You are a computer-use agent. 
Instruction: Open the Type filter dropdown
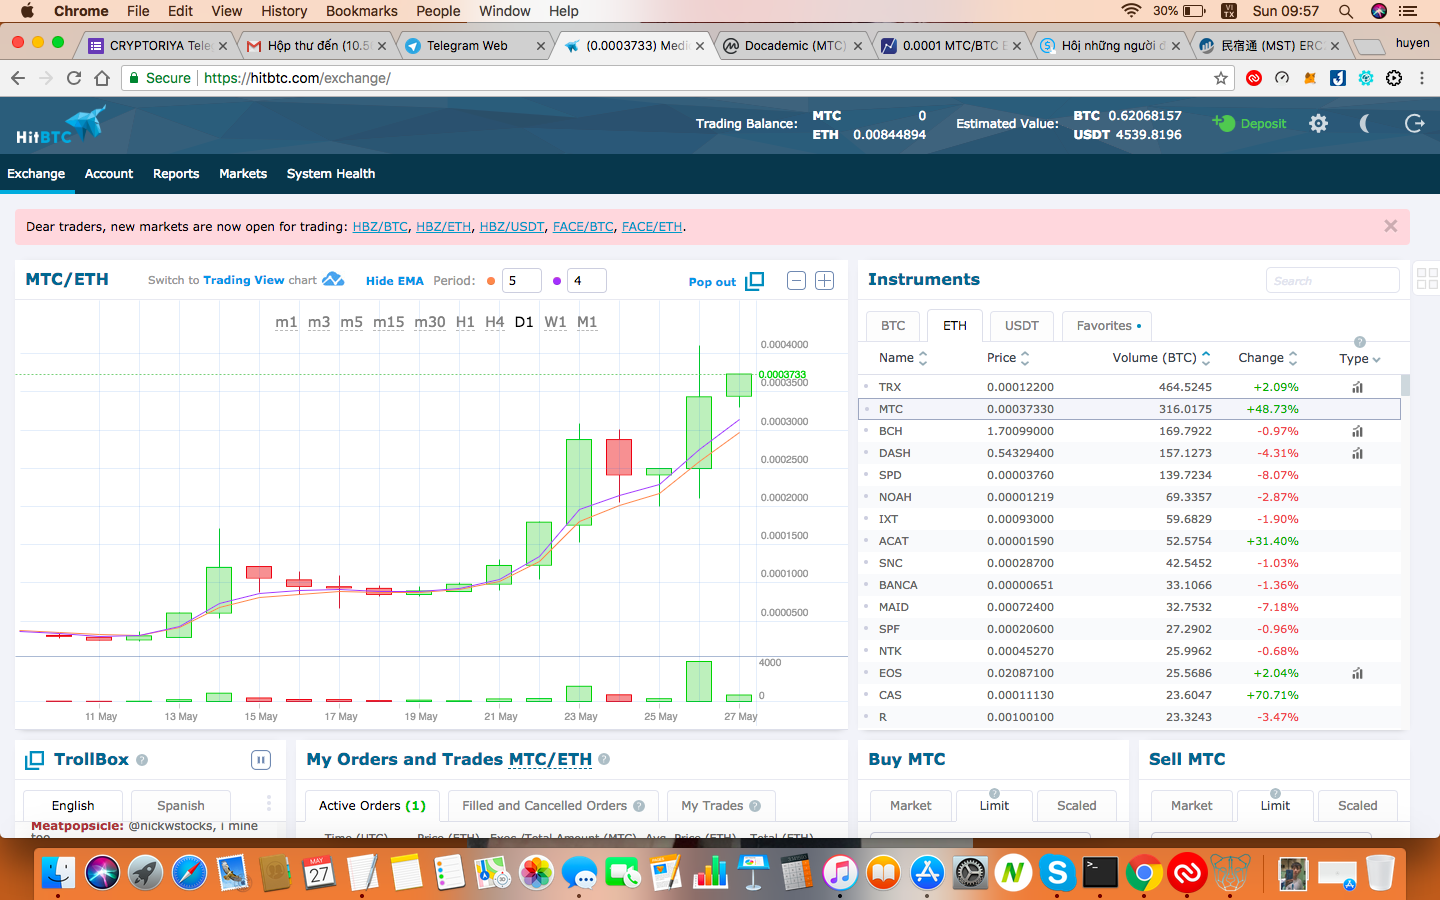1360,359
